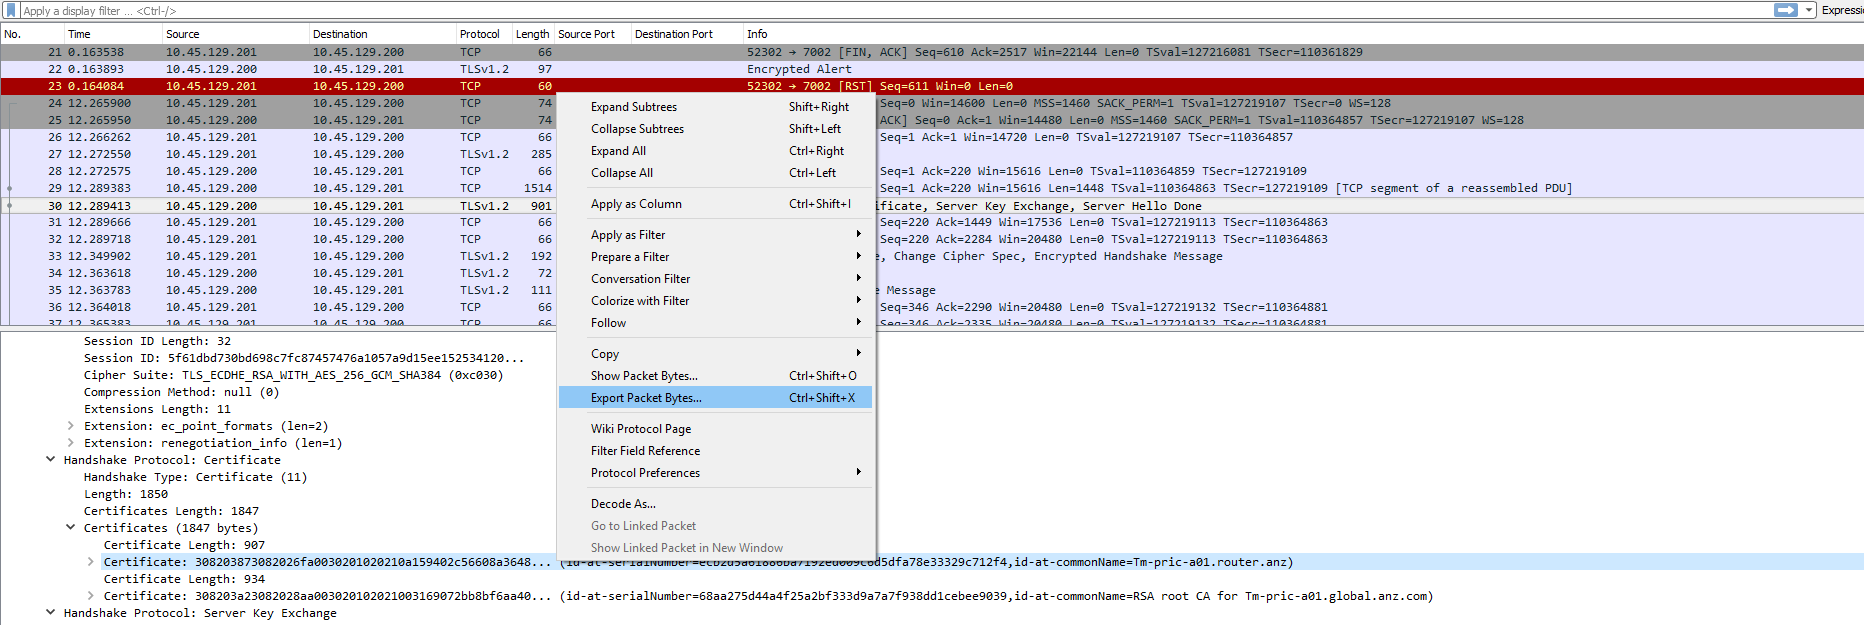Click the display filter bookmark icon

tap(11, 10)
